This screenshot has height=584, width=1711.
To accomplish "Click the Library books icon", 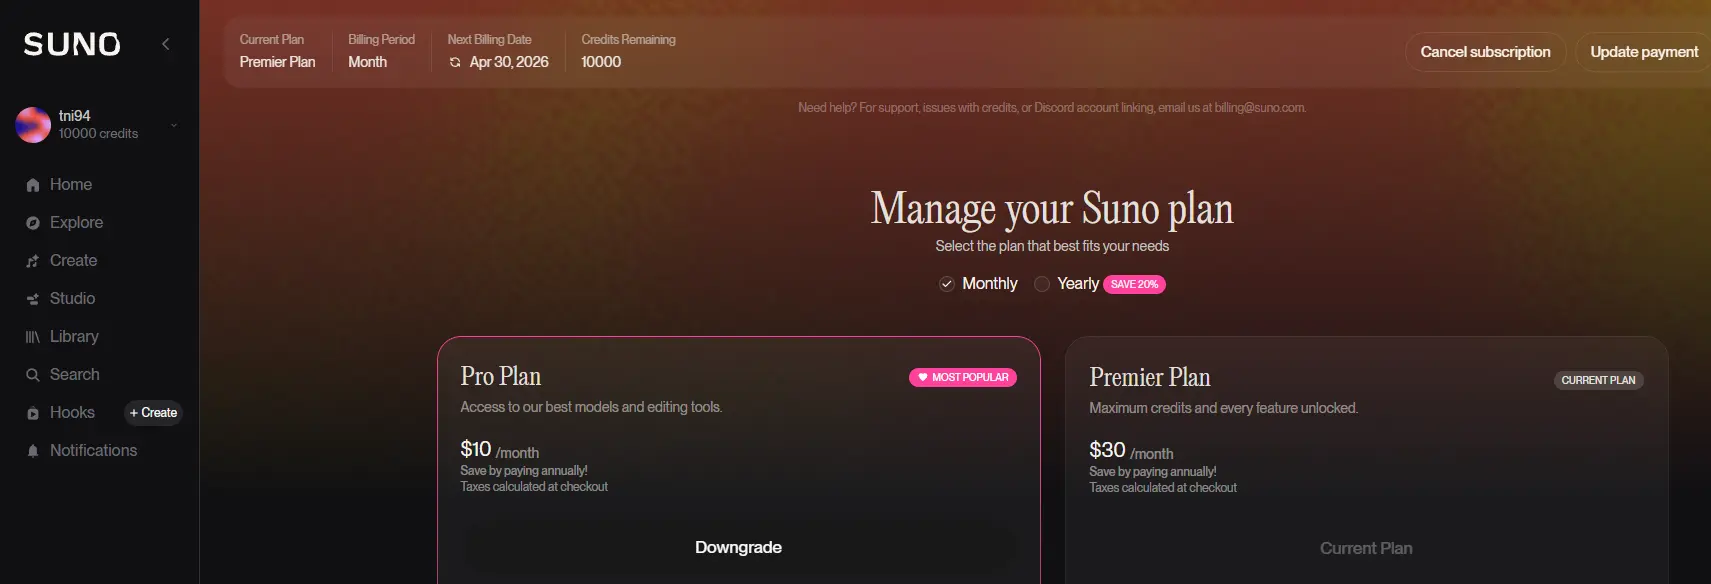I will pos(33,337).
